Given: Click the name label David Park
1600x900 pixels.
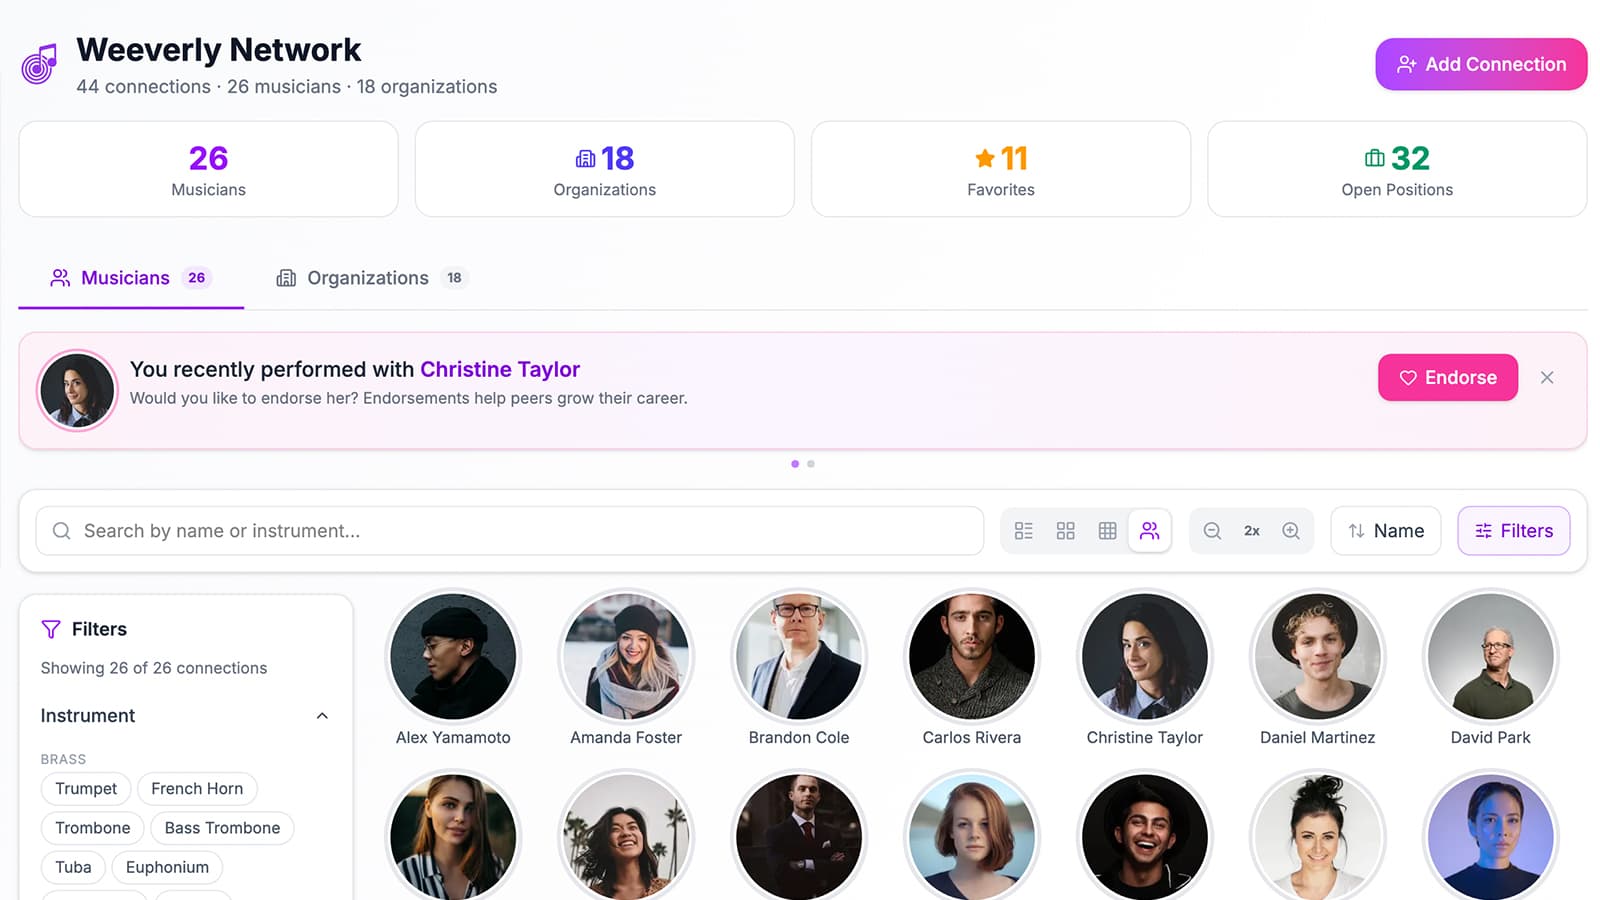Looking at the screenshot, I should (1491, 738).
